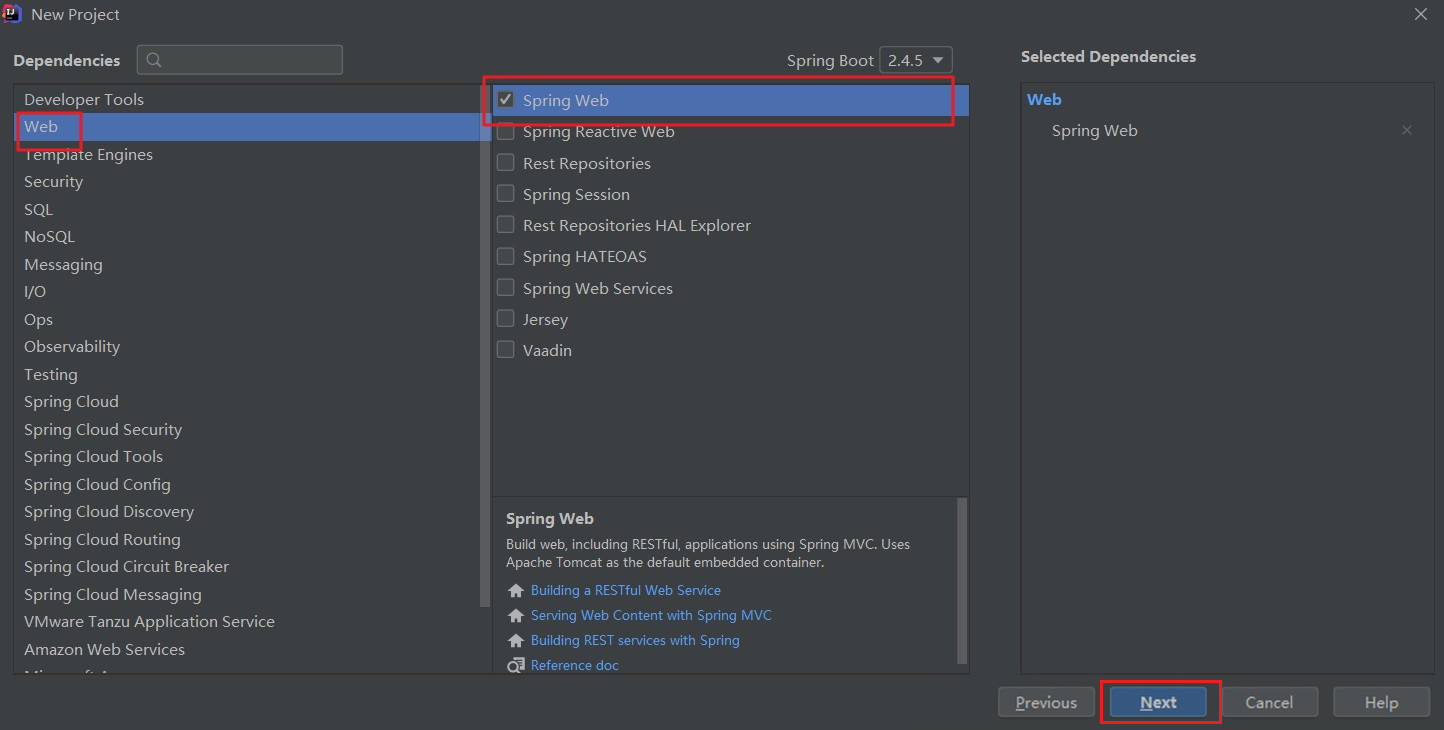Click the Spring Web description panel scrollbar

click(963, 580)
